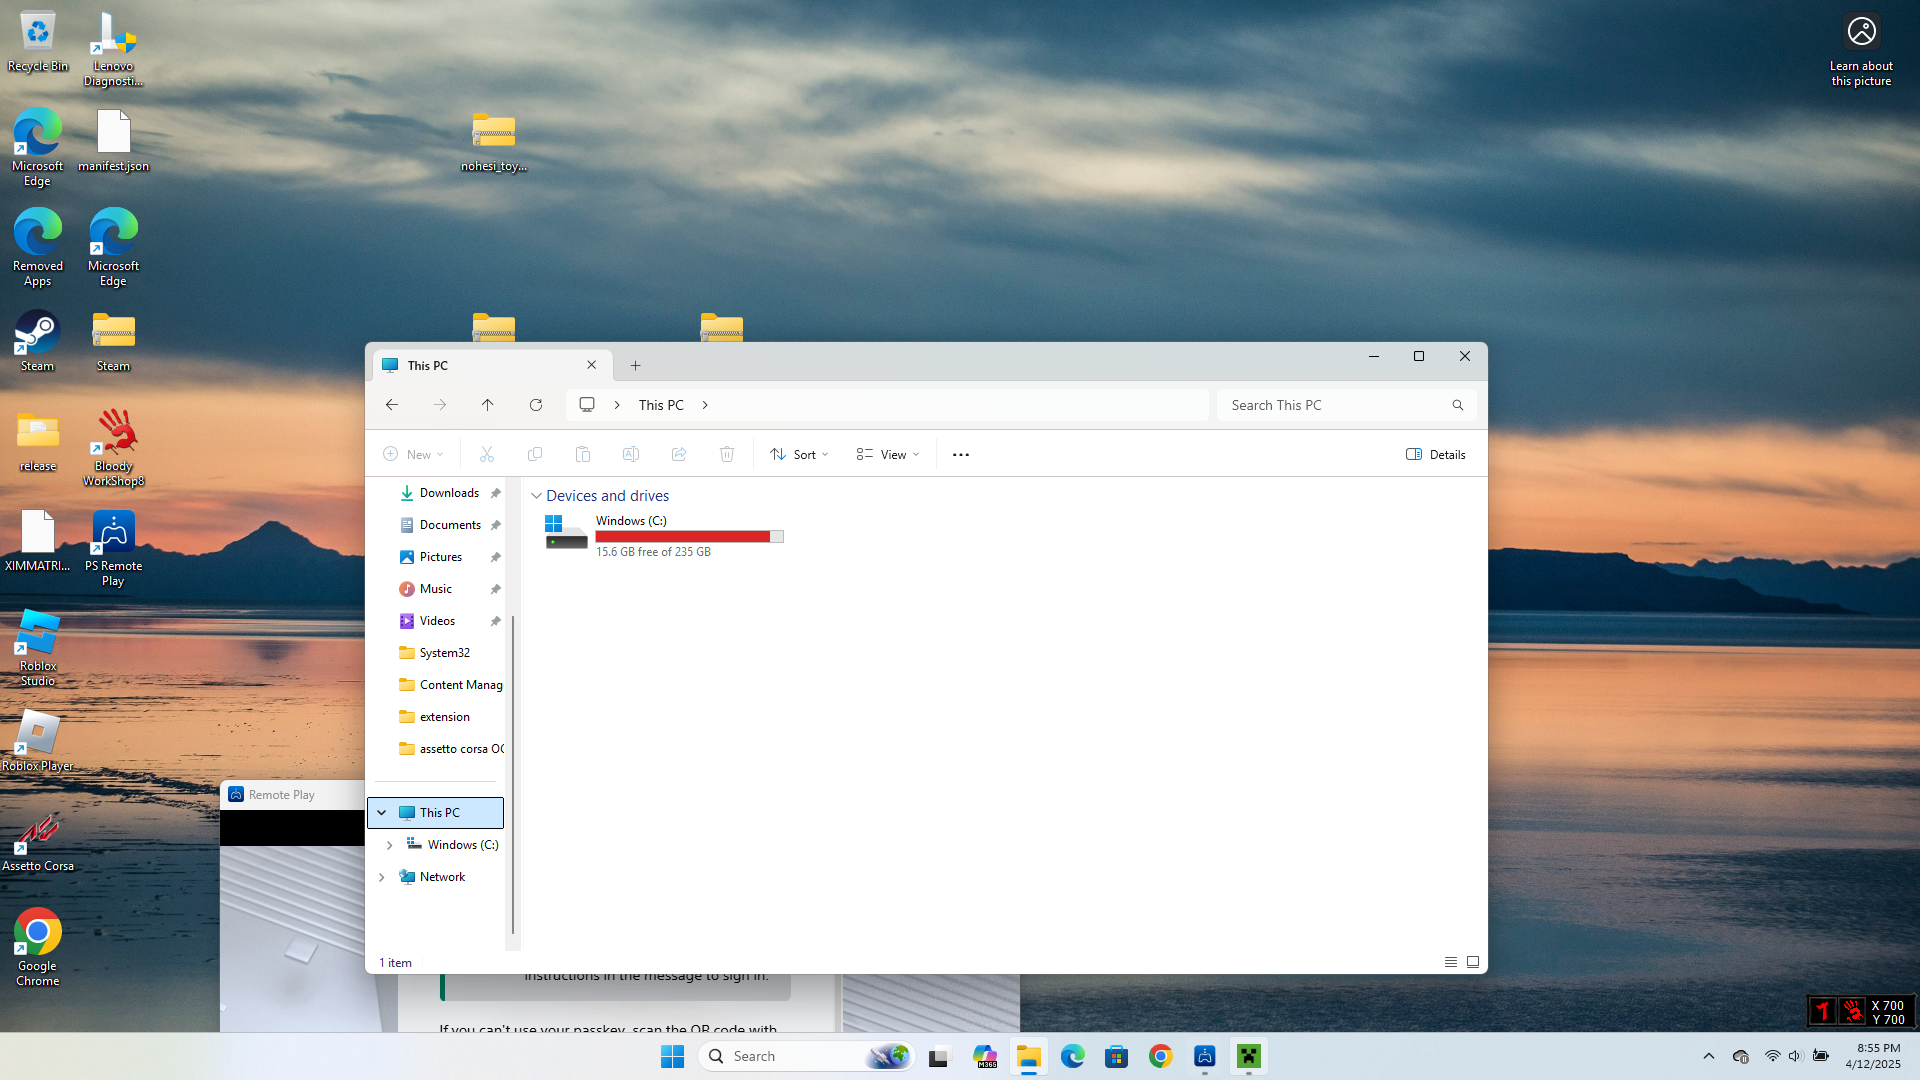Expand the Network tree node

(382, 877)
